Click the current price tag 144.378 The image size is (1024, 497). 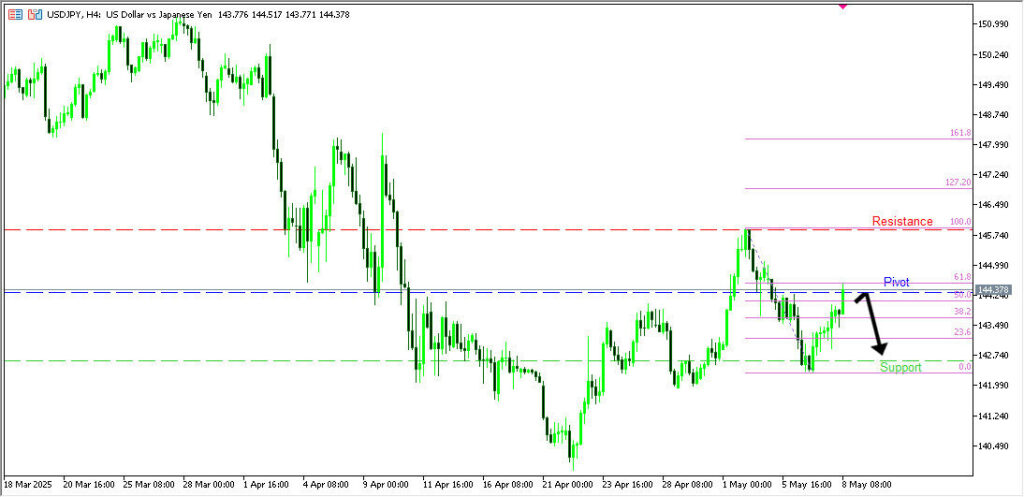pyautogui.click(x=996, y=289)
